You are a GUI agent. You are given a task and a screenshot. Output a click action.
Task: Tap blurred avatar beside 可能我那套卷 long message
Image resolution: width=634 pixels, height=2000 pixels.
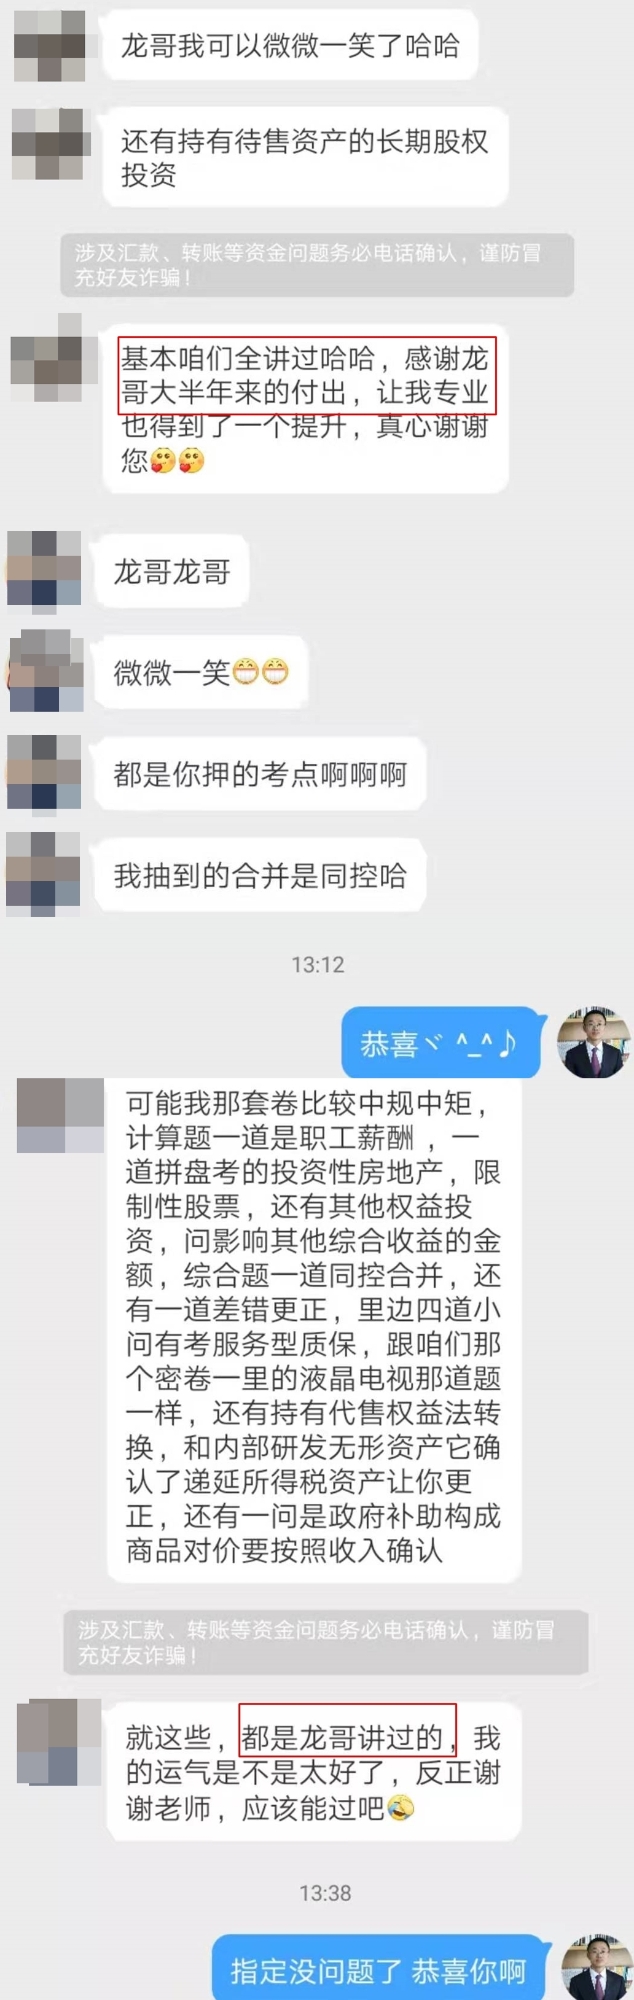coord(60,1115)
